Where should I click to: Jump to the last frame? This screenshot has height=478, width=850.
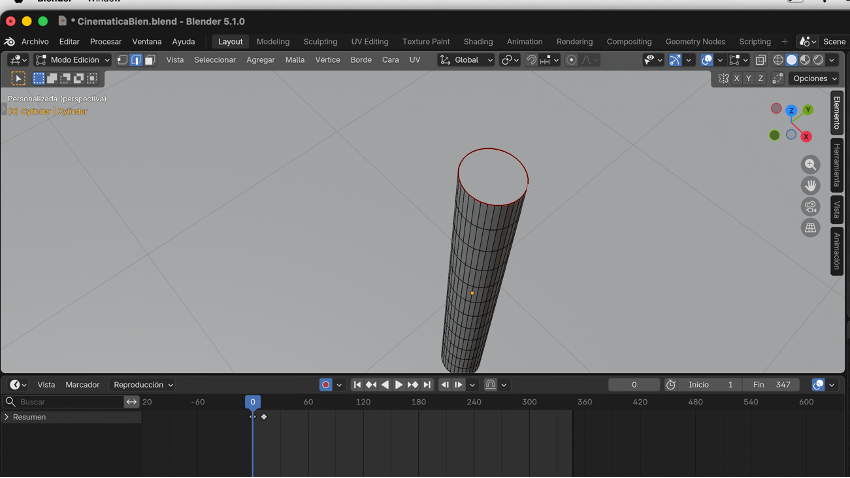(x=427, y=385)
